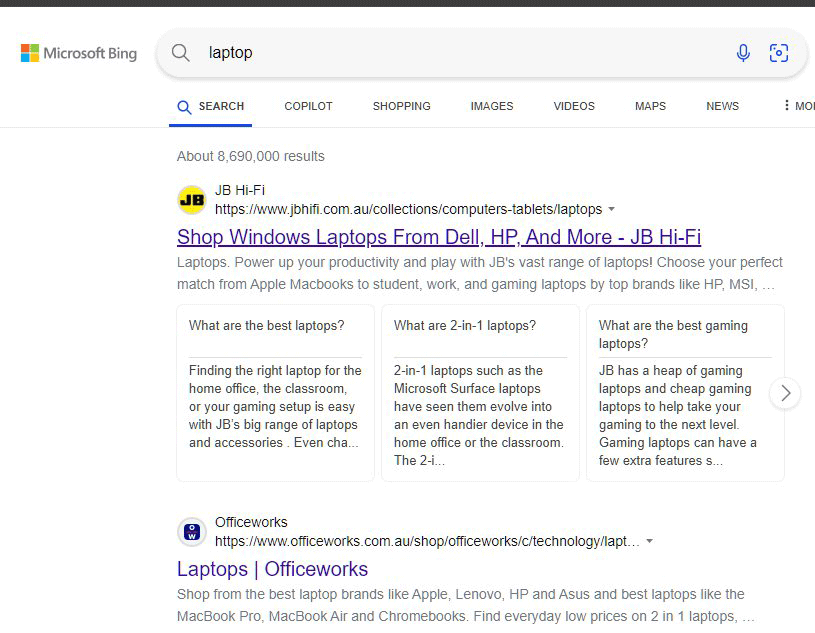Click the '2-in-1 laptops such as the' answer text
Image resolution: width=815 pixels, height=633 pixels.
pos(479,415)
